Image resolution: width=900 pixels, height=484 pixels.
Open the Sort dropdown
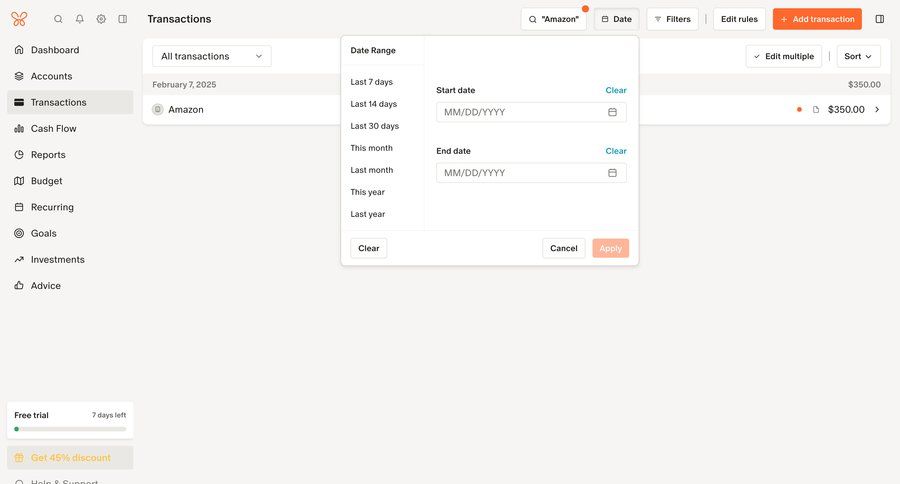point(858,56)
